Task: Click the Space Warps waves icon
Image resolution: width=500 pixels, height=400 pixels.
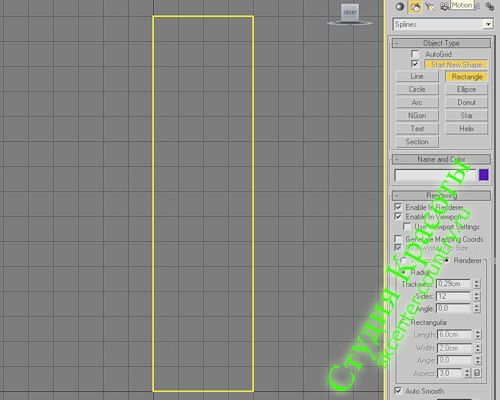Action: coord(477,7)
